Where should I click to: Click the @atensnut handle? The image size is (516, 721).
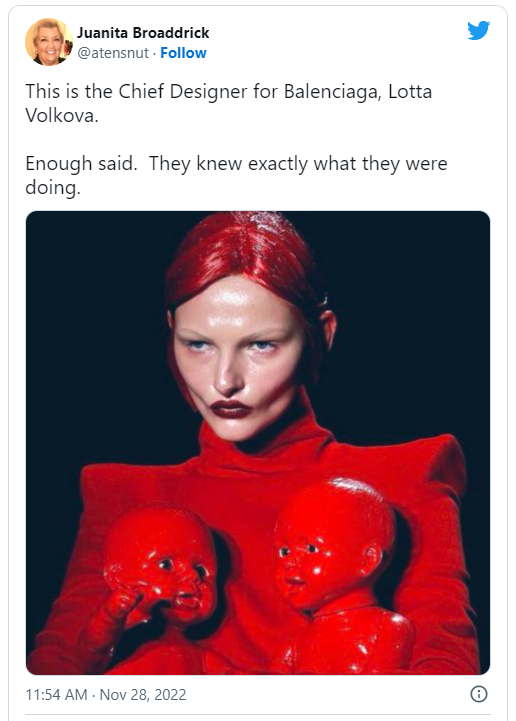[113, 53]
